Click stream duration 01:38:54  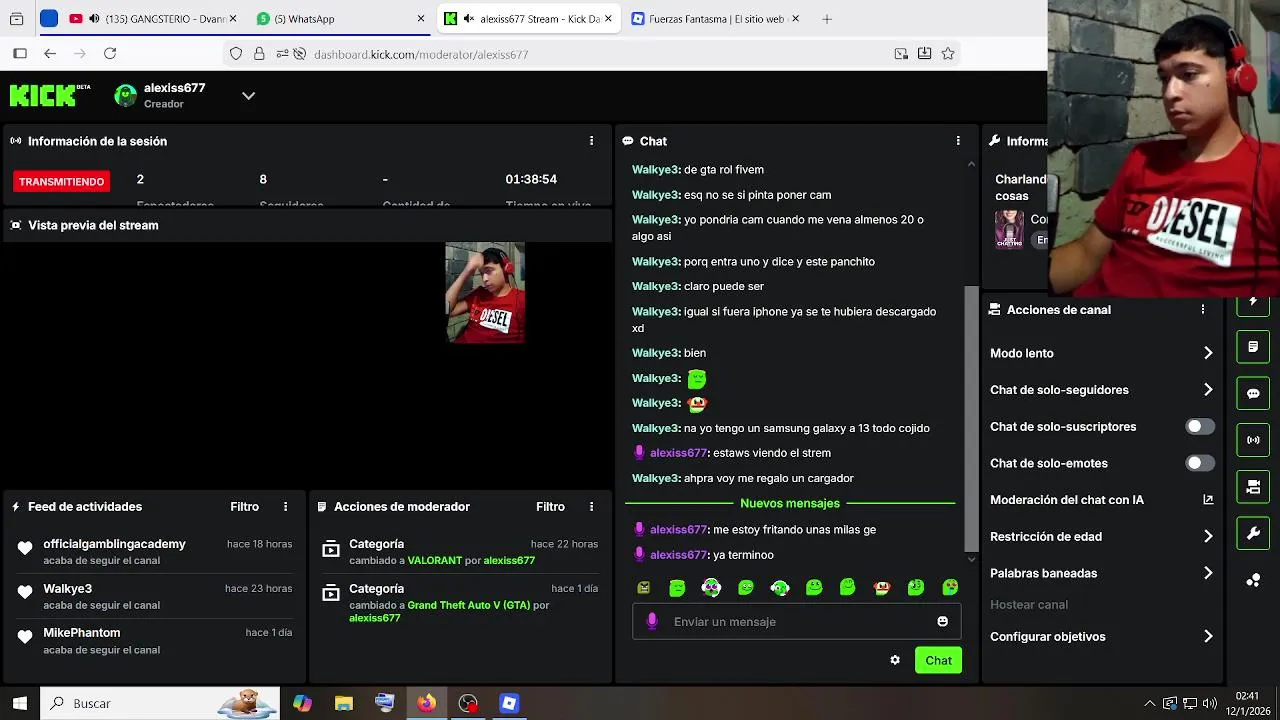click(x=531, y=179)
